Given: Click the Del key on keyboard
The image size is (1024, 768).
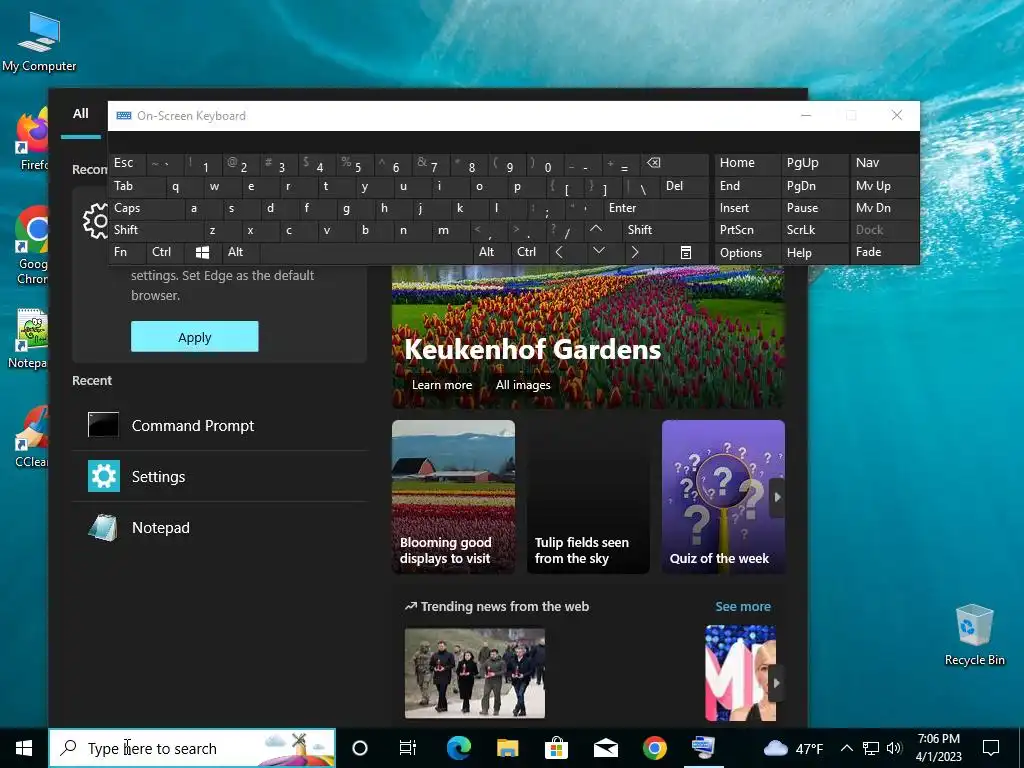Looking at the screenshot, I should [684, 186].
